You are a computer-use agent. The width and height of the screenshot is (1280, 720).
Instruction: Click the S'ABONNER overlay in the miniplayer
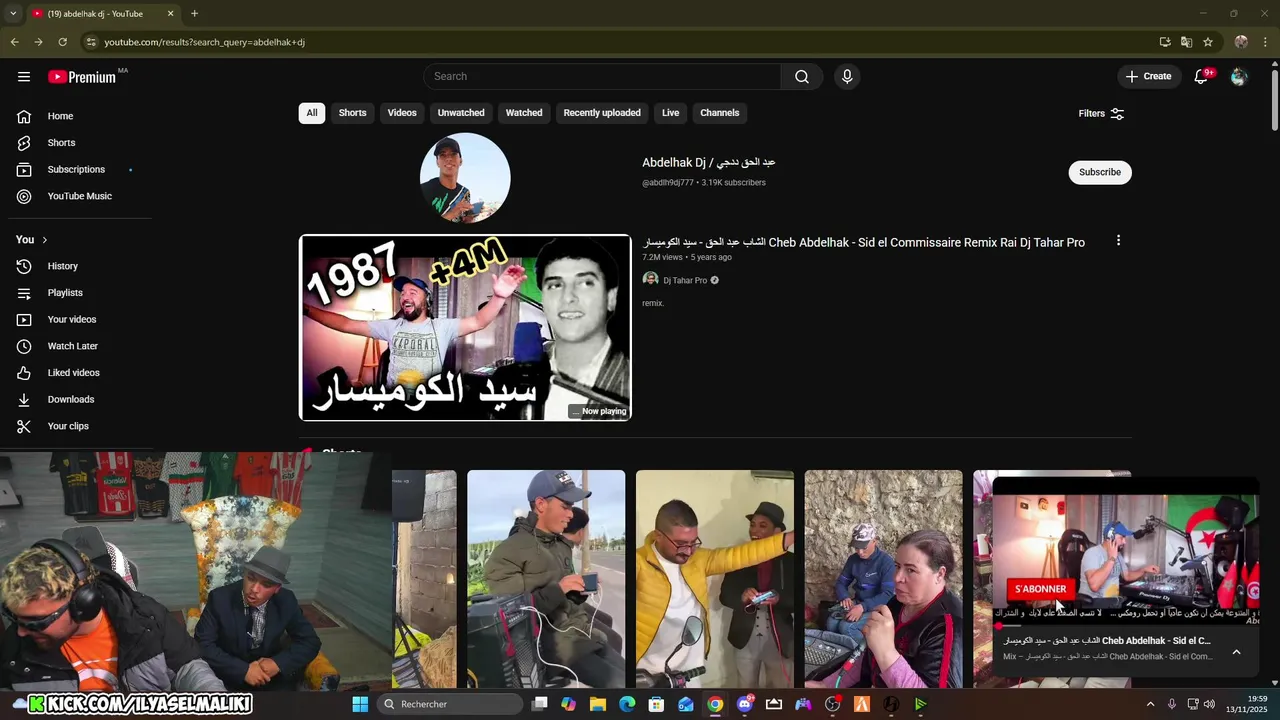tap(1040, 589)
